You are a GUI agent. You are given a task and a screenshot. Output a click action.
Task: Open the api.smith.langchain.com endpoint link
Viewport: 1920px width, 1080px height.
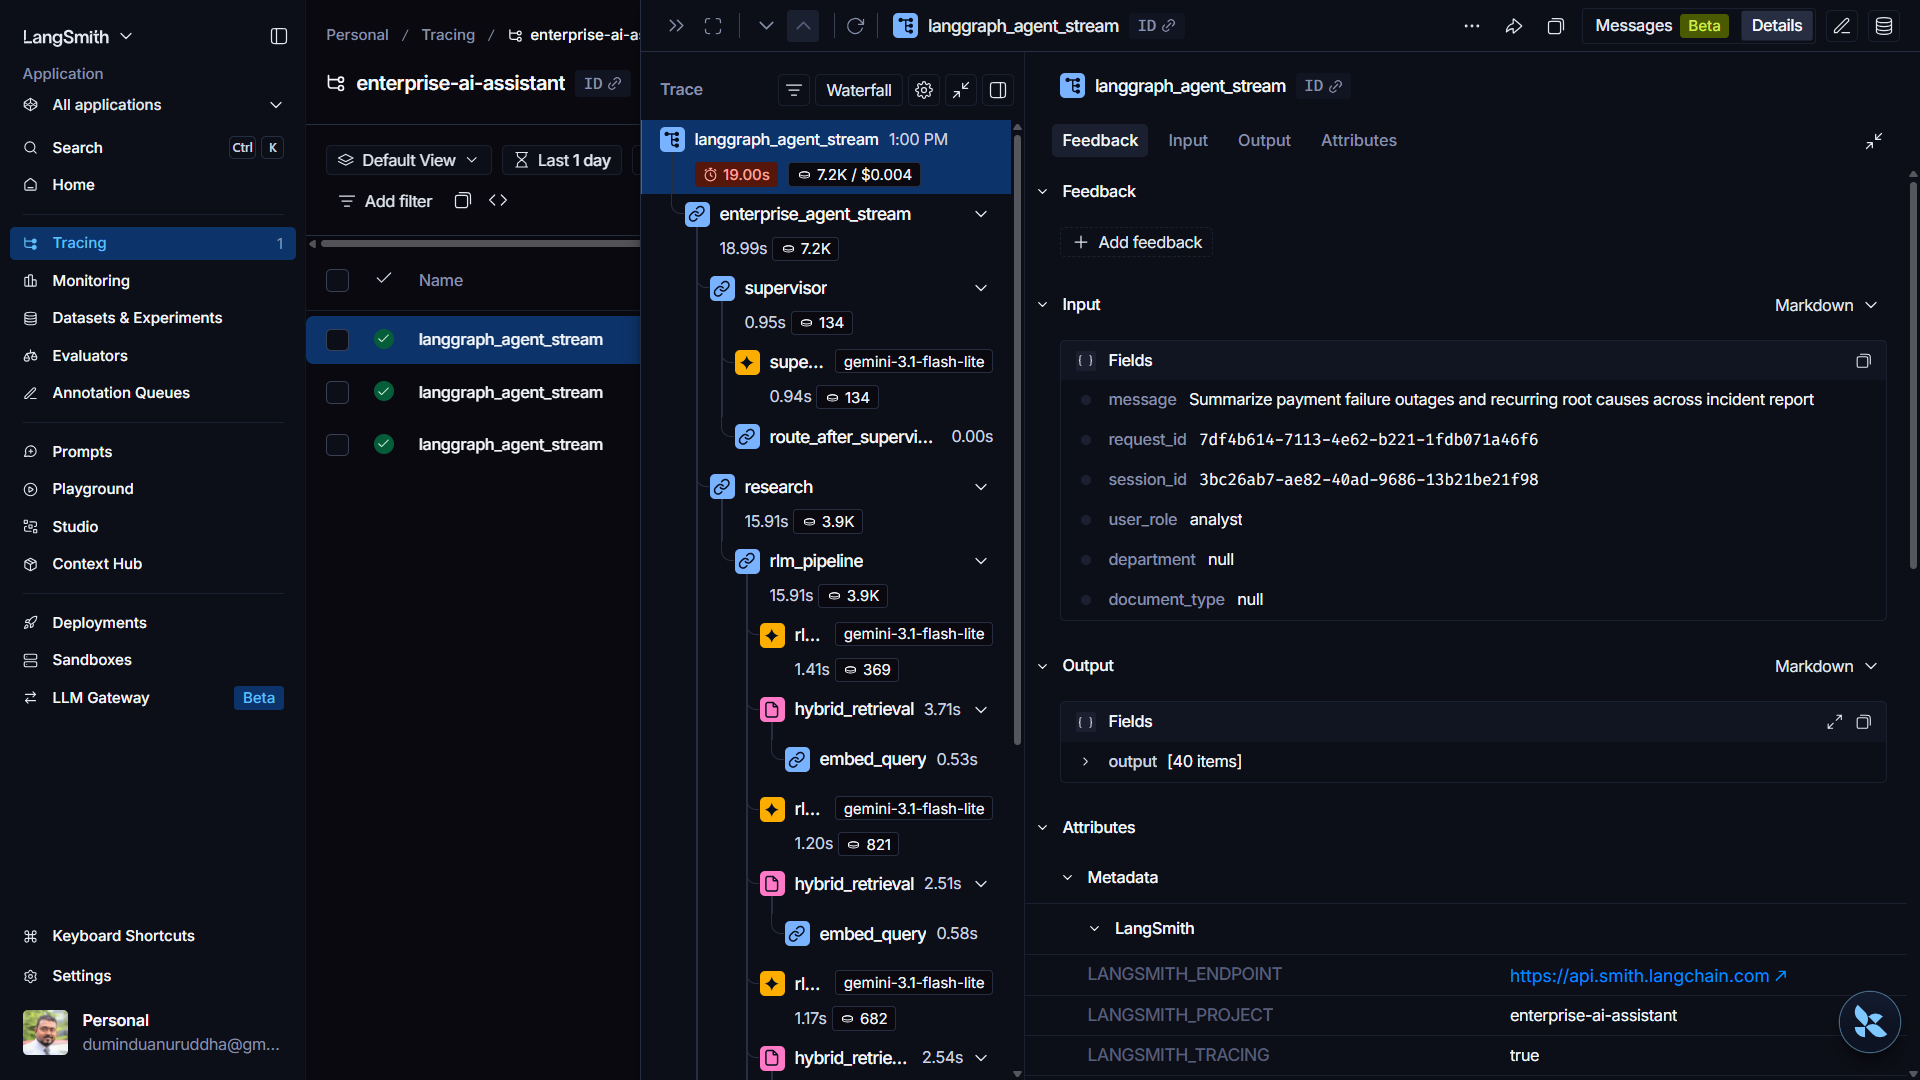click(1648, 976)
